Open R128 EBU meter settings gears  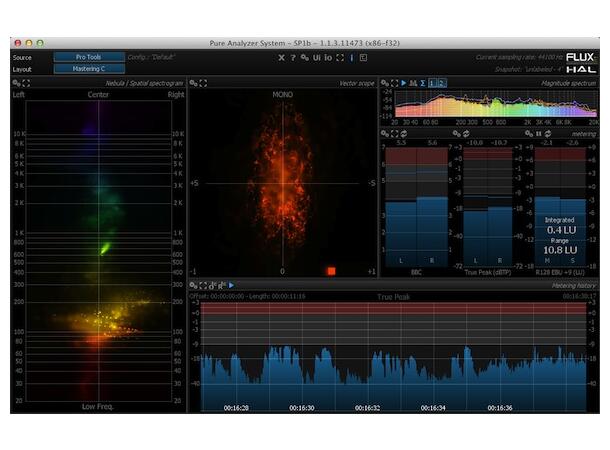click(x=529, y=134)
